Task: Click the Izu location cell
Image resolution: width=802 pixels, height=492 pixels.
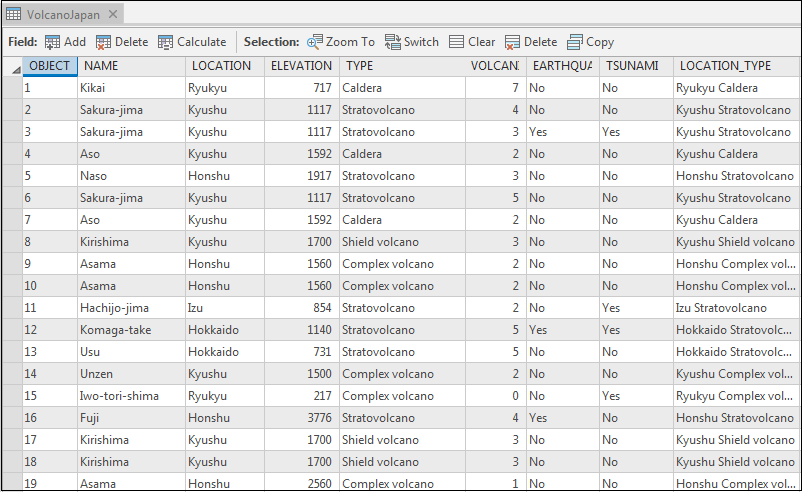Action: pyautogui.click(x=225, y=308)
